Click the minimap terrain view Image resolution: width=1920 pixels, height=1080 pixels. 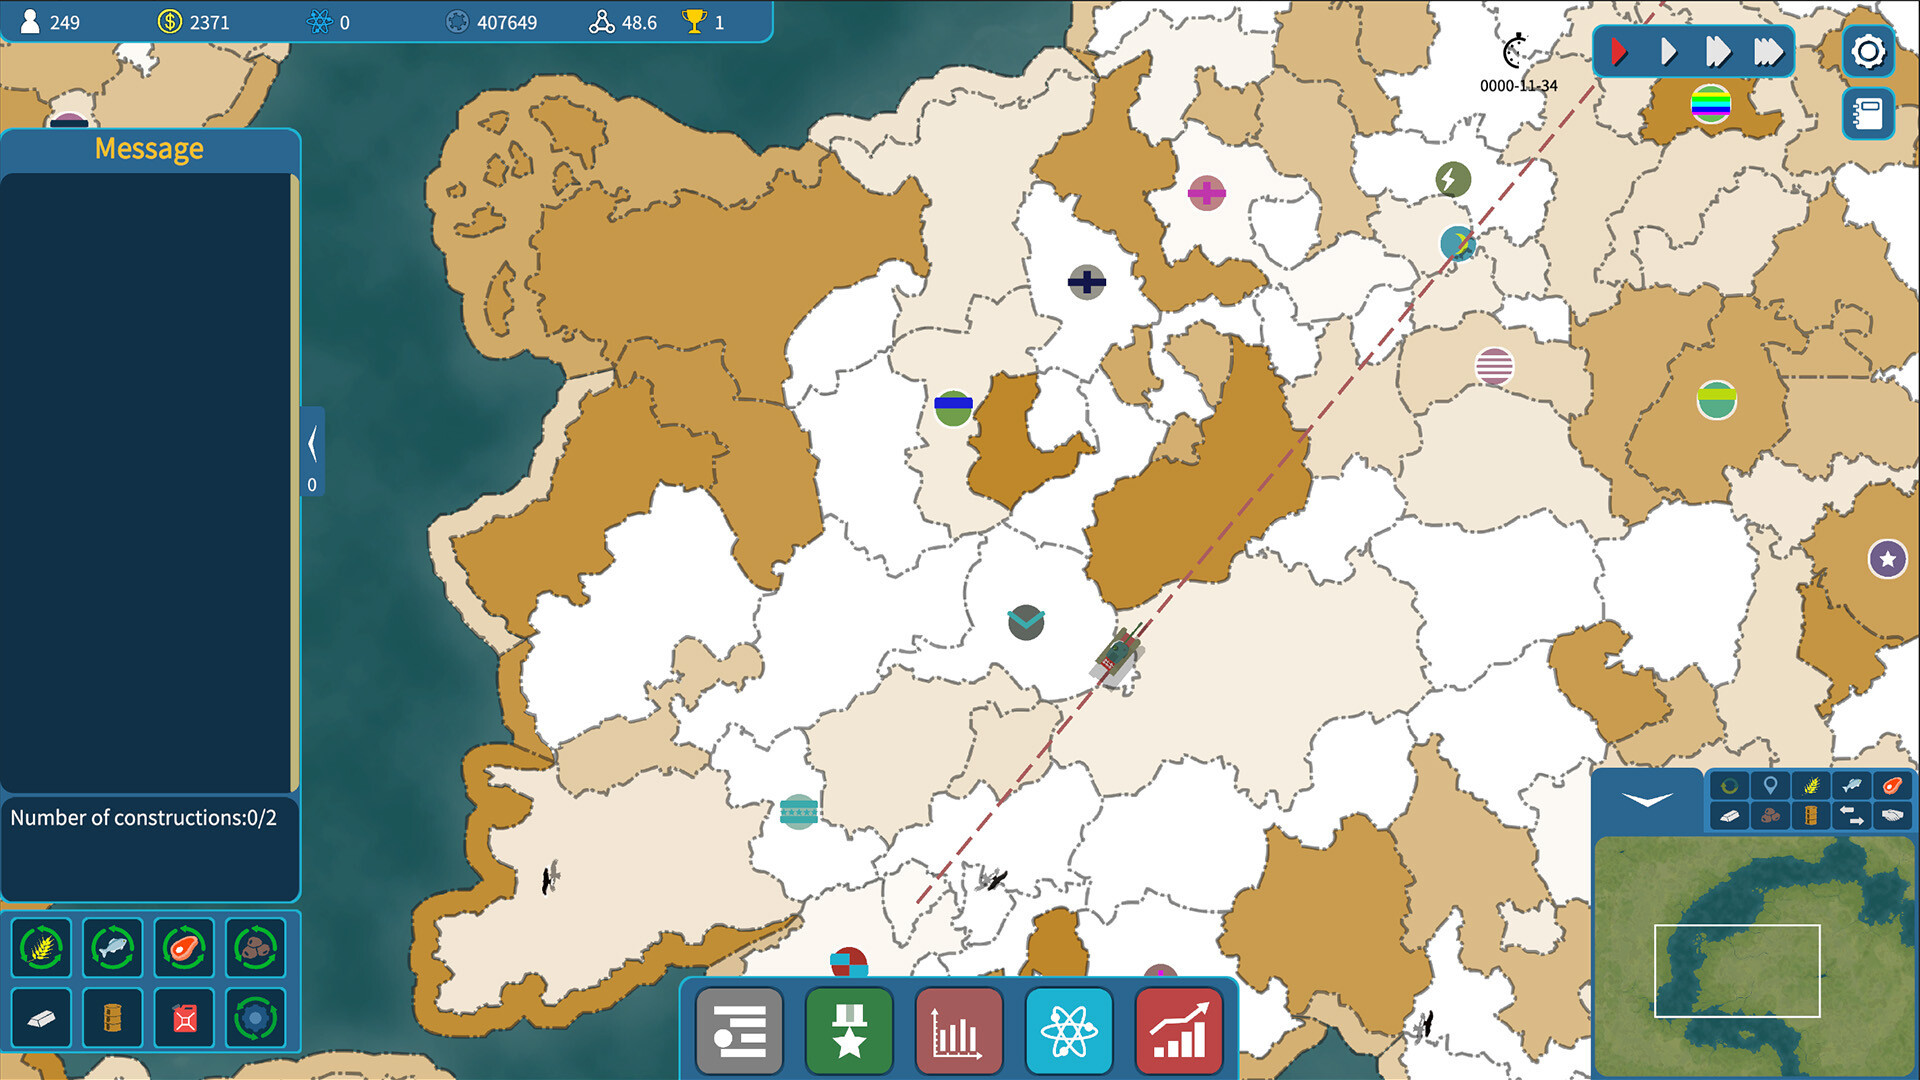coord(1754,956)
